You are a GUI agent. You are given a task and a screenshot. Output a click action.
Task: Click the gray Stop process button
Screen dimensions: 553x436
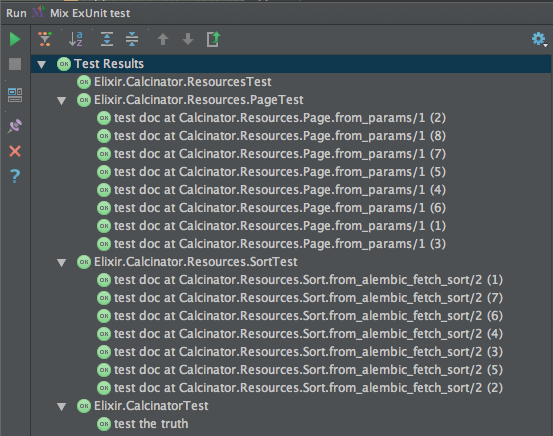pos(15,64)
